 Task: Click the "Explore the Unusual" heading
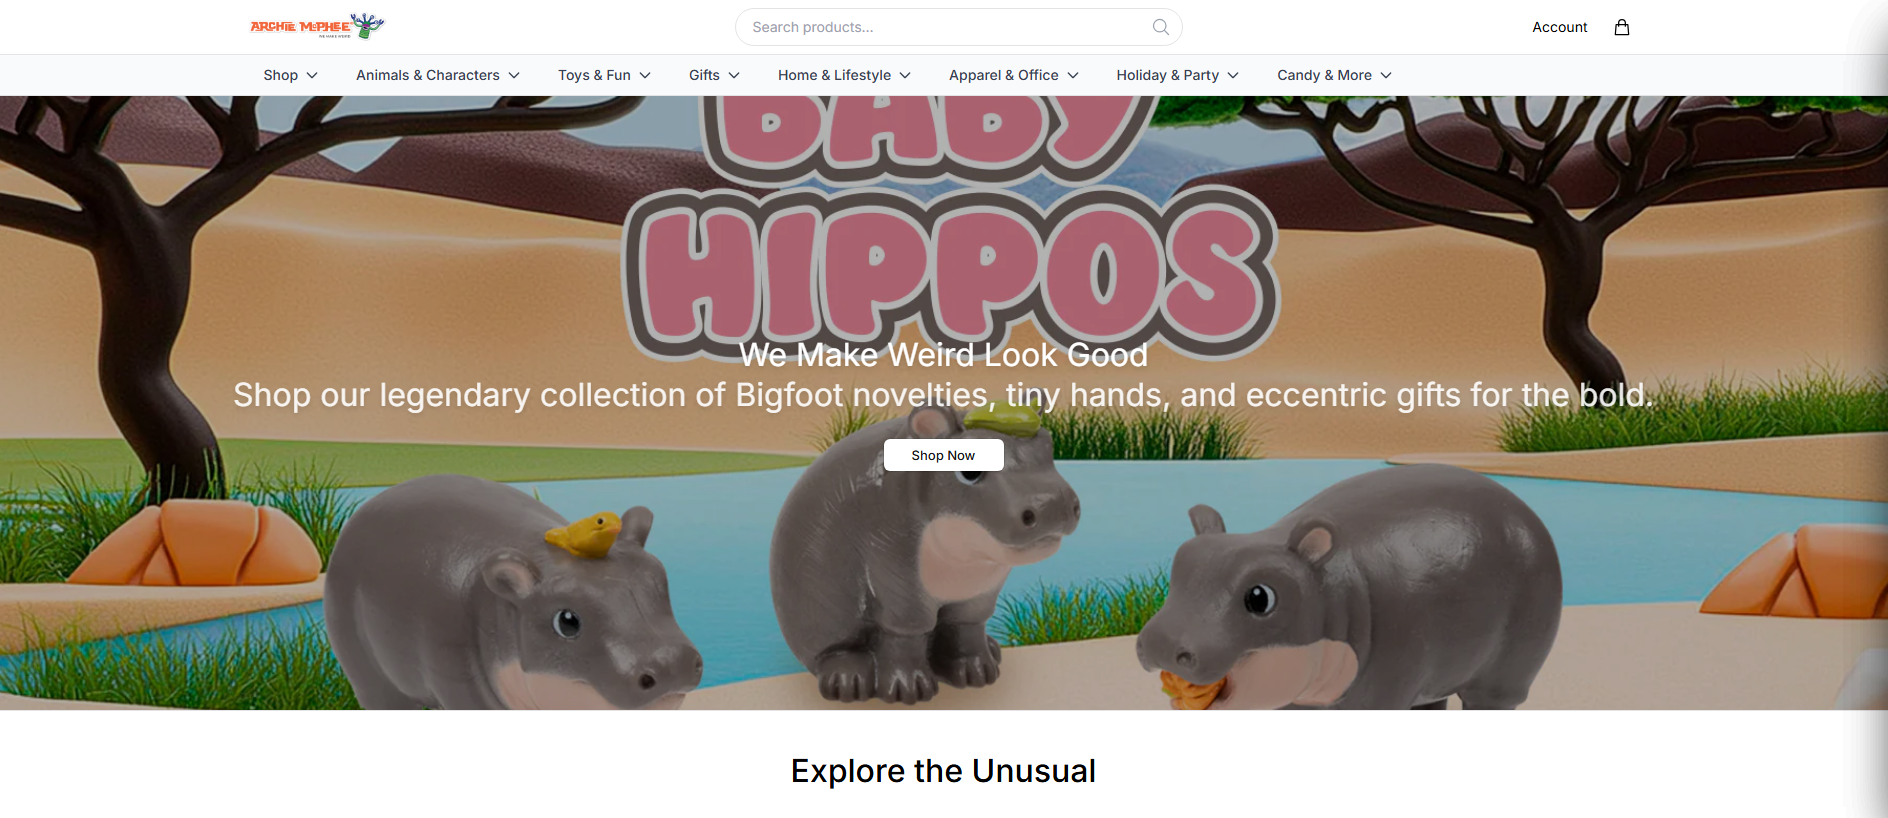pos(944,771)
